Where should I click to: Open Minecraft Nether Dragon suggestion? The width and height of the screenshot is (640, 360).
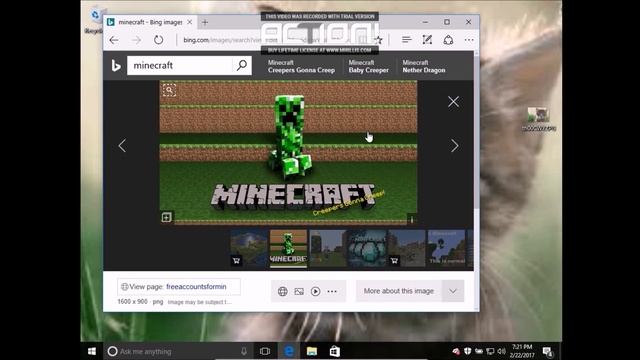[424, 67]
